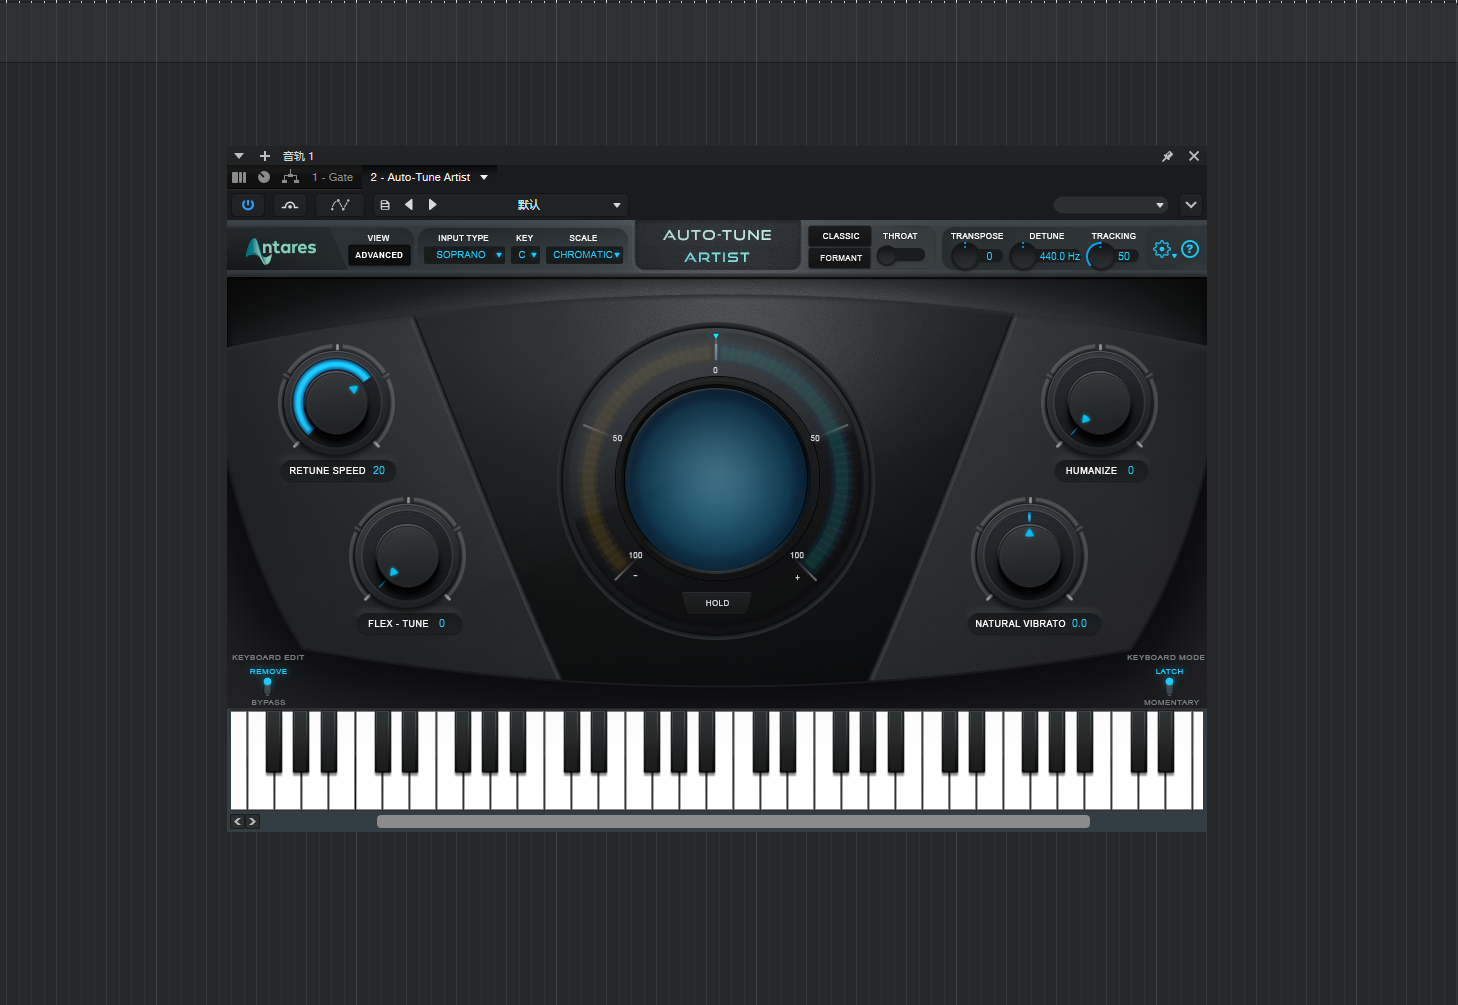Switch to the 1 - Gate tab
Image resolution: width=1458 pixels, height=1005 pixels.
pyautogui.click(x=333, y=177)
